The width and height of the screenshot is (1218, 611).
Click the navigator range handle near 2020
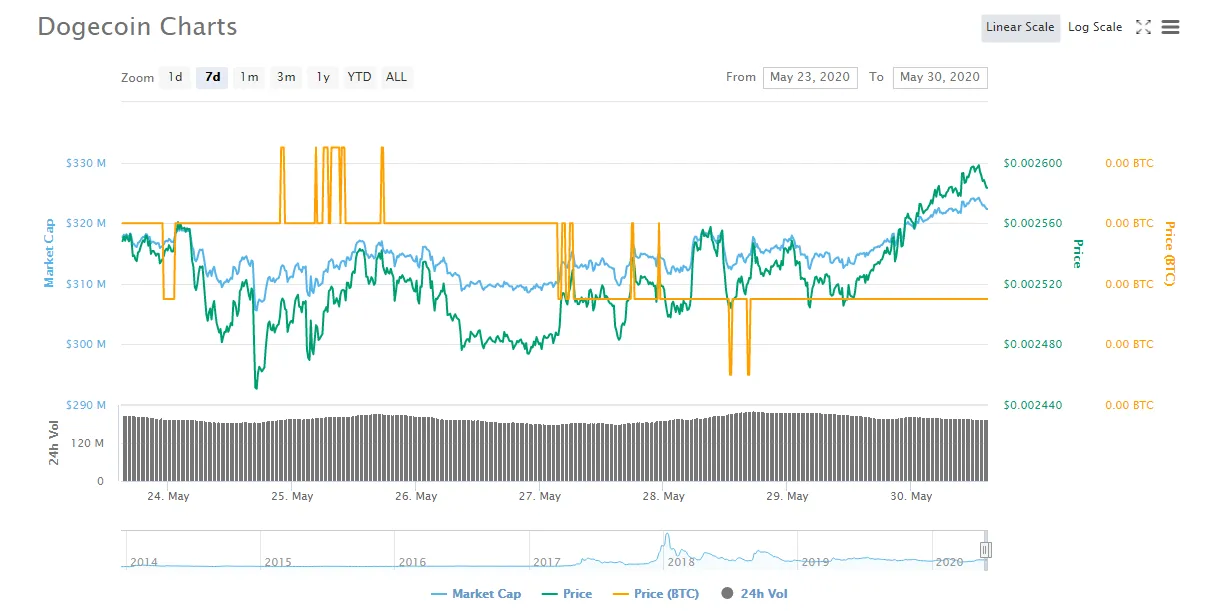click(x=985, y=549)
